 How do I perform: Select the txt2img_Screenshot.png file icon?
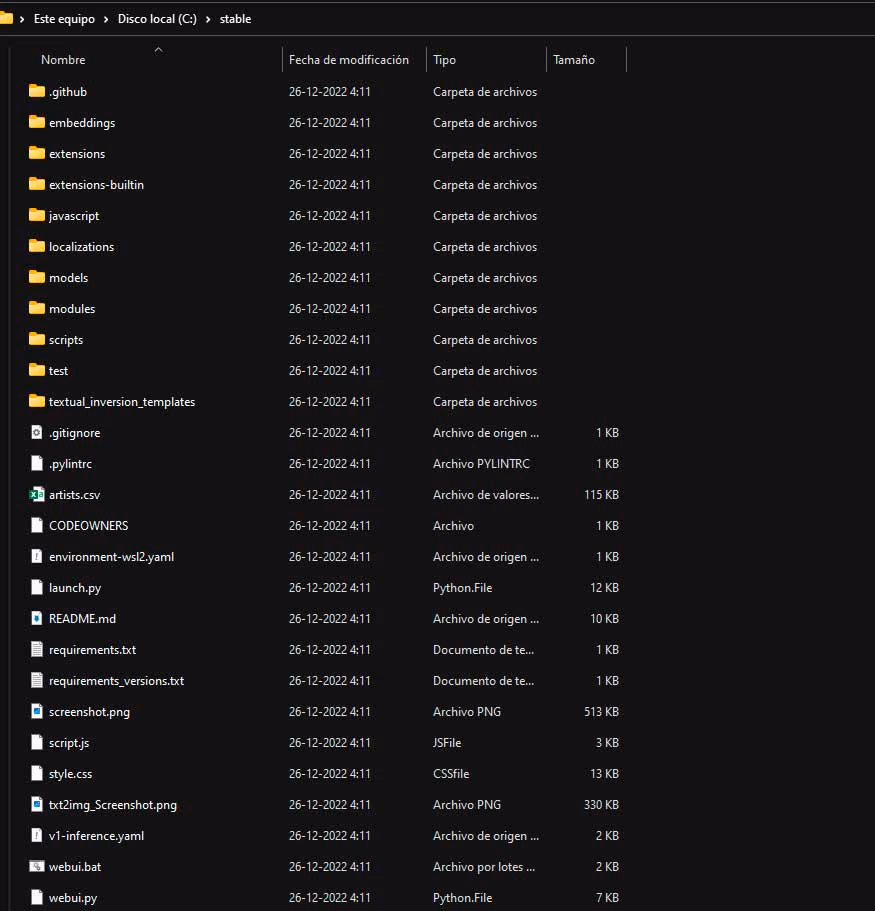point(37,804)
